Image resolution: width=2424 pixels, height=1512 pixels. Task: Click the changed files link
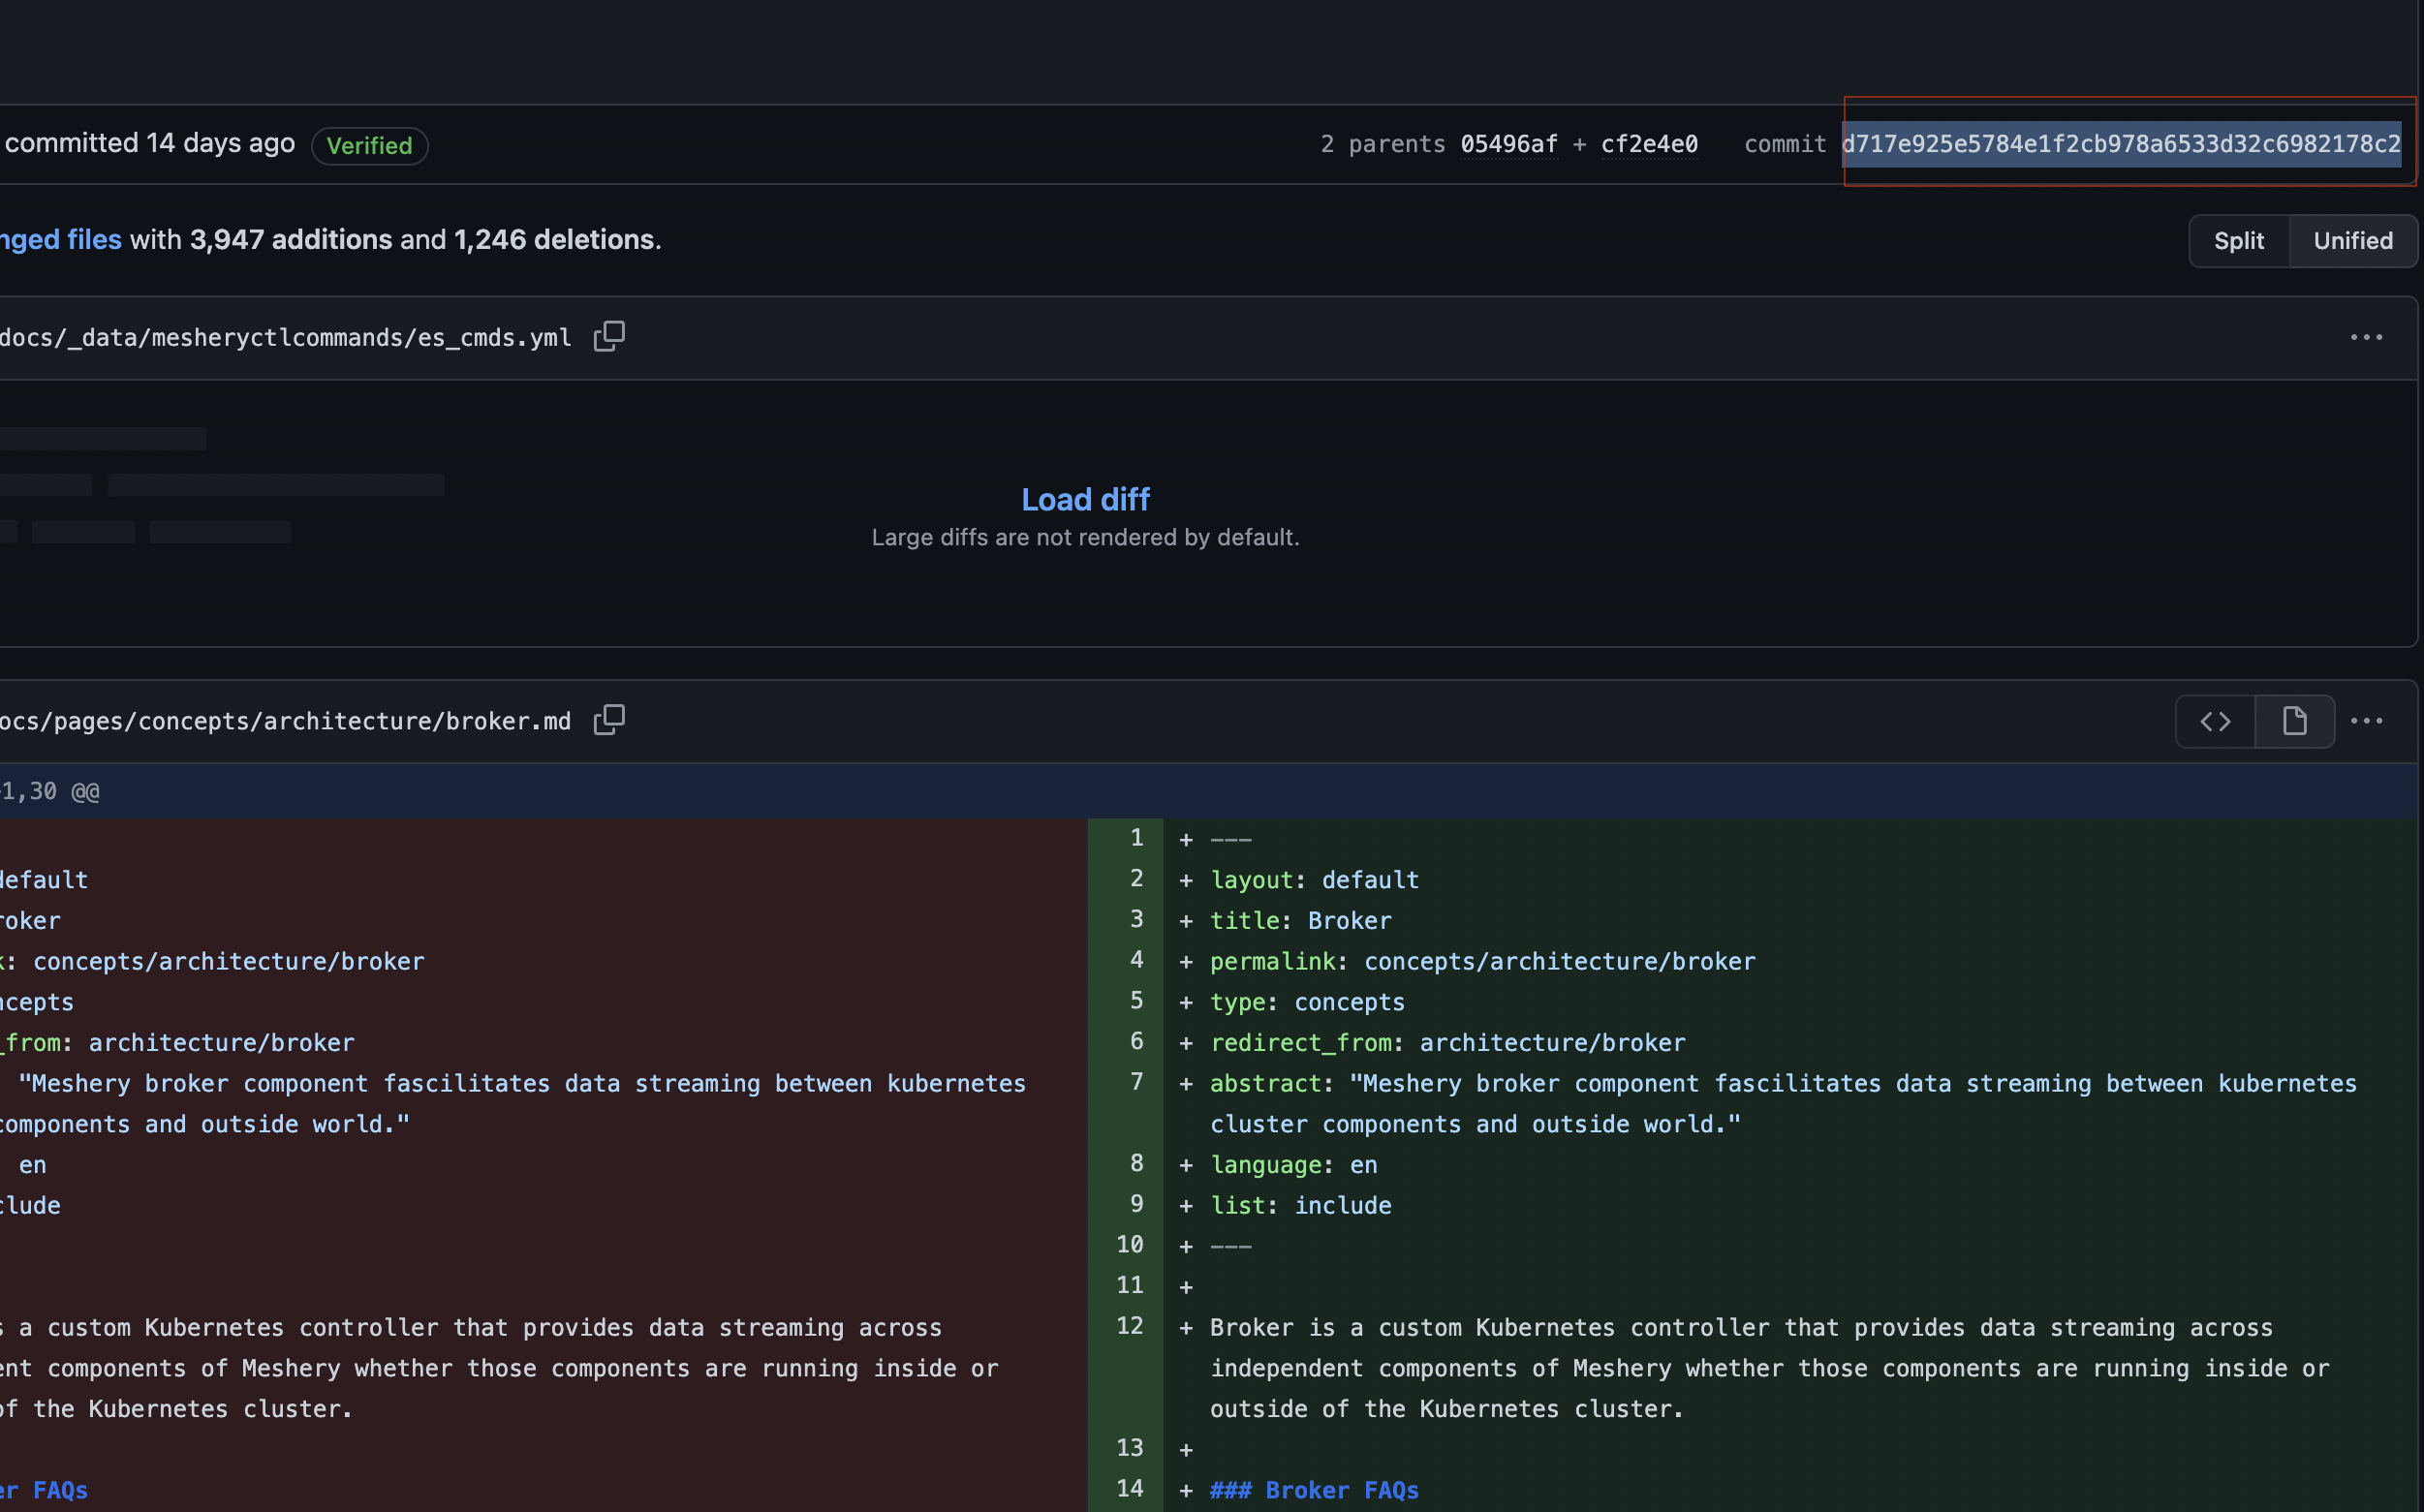pyautogui.click(x=60, y=240)
